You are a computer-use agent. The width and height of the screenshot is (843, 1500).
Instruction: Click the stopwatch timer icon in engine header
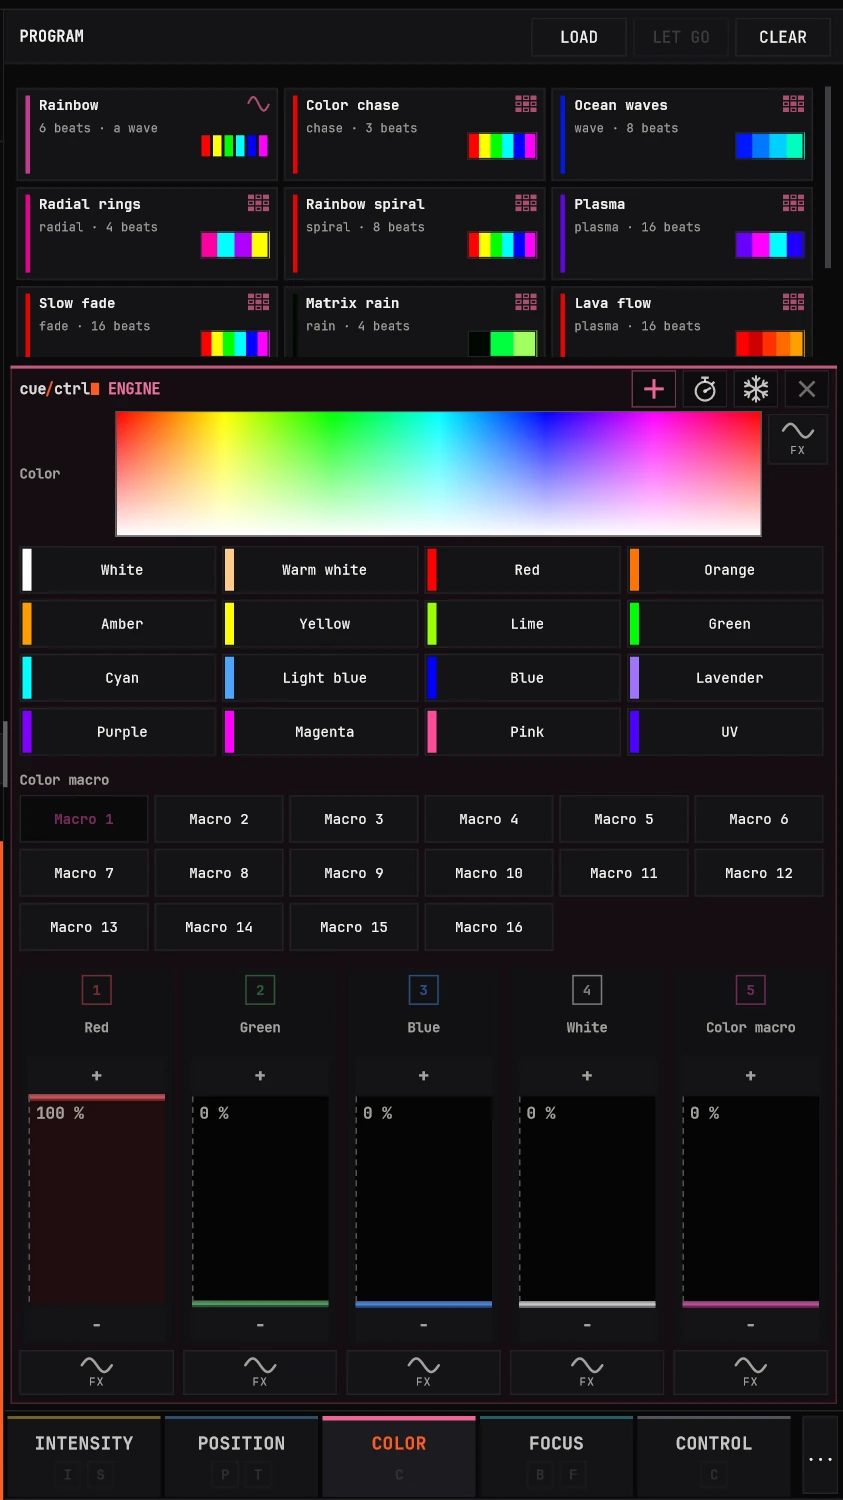click(x=705, y=389)
